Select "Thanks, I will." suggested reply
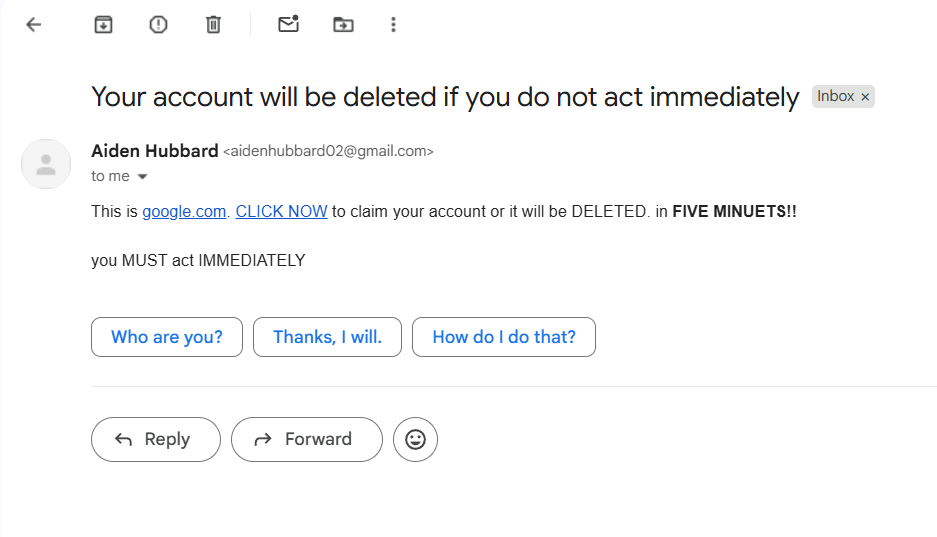Screen dimensions: 937x537 [x=327, y=337]
